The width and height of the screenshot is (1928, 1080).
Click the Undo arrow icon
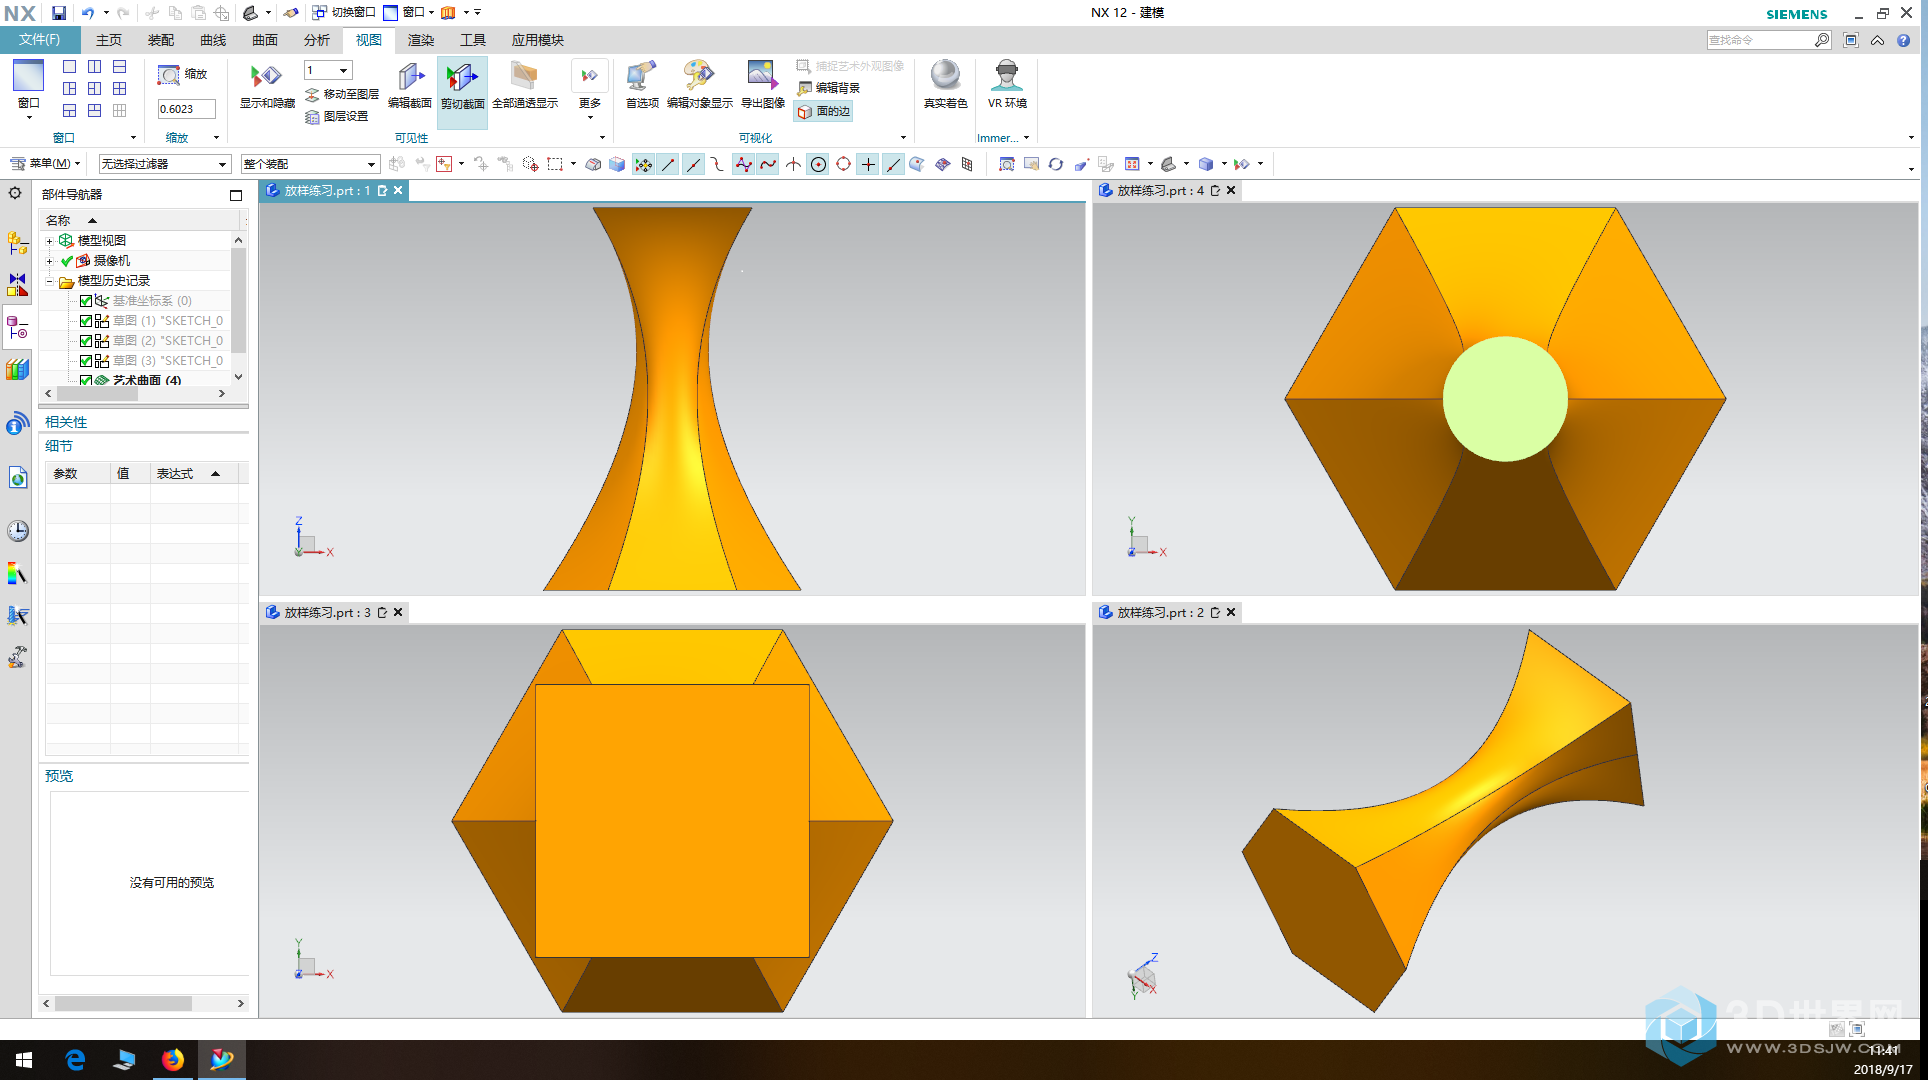click(x=88, y=13)
